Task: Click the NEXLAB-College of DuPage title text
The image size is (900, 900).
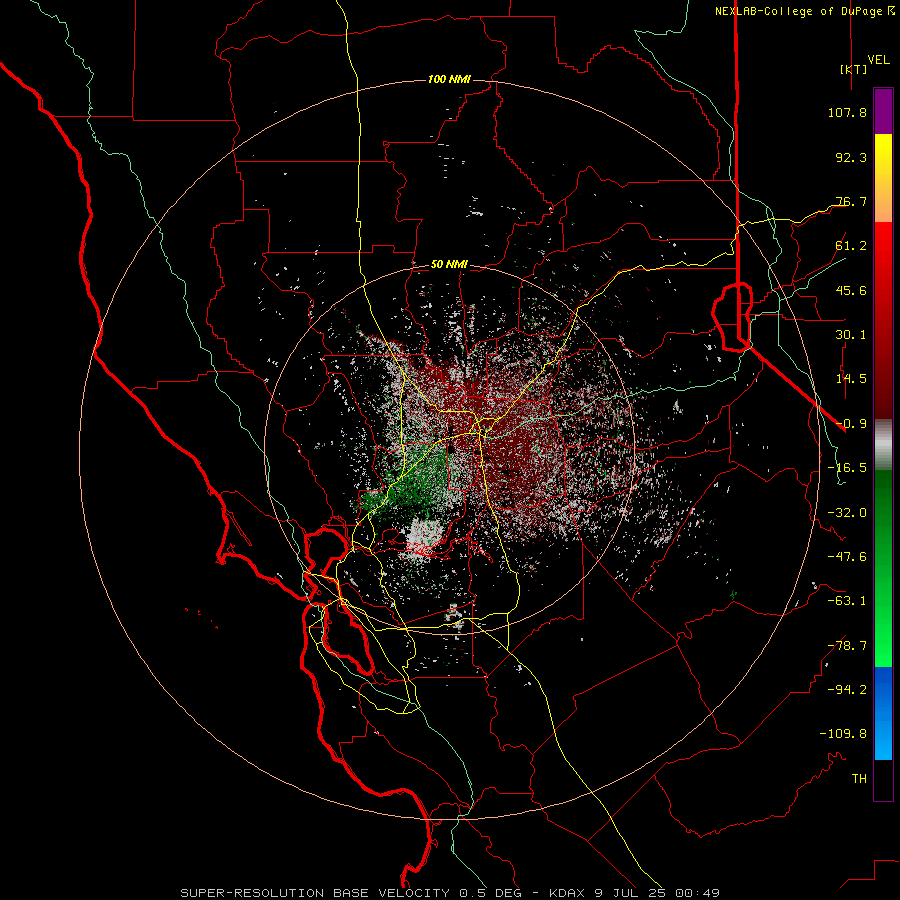Action: tap(798, 11)
